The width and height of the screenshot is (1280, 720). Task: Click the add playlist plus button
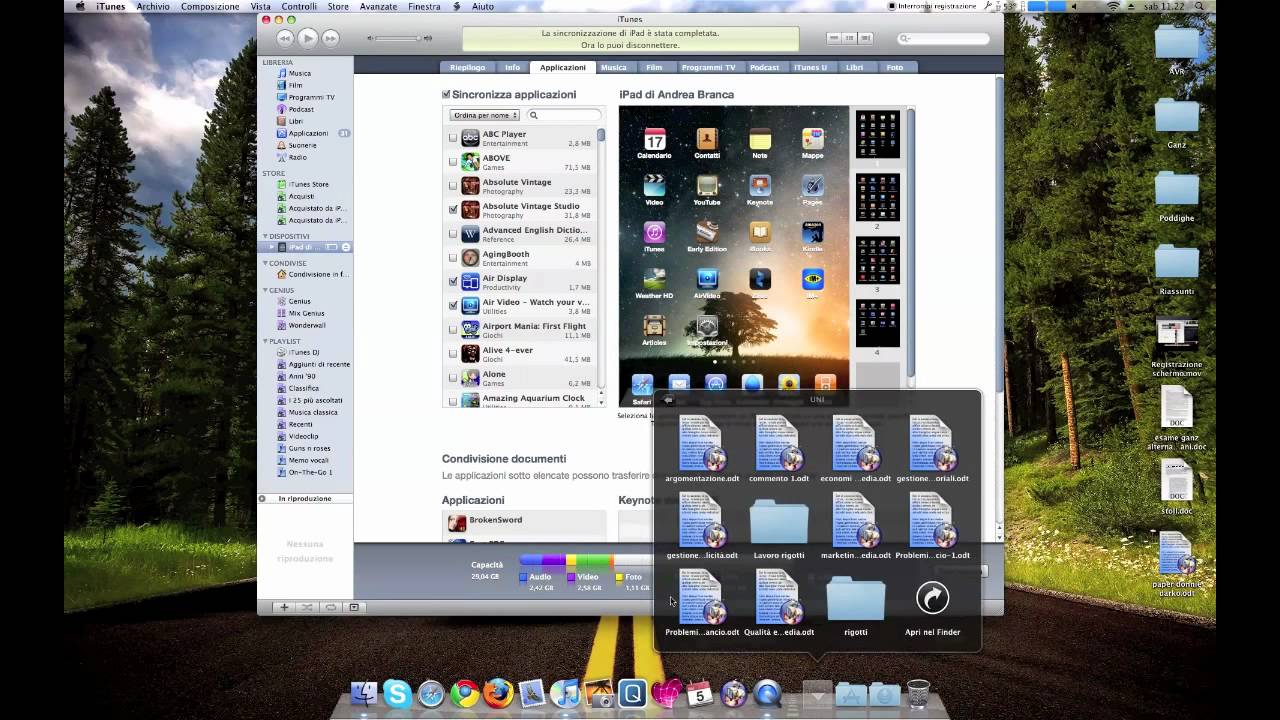click(284, 607)
